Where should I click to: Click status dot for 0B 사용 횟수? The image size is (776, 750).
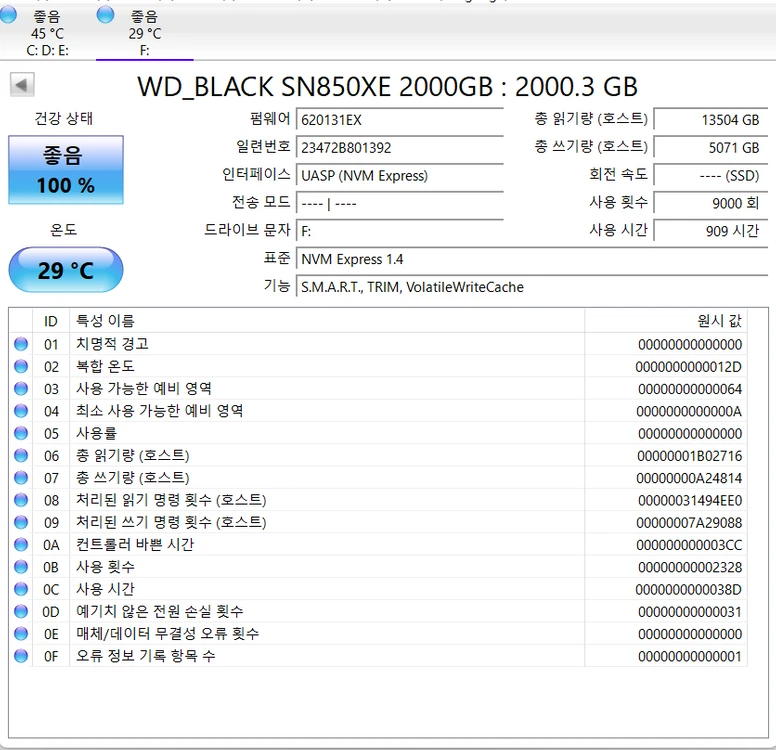[21, 567]
